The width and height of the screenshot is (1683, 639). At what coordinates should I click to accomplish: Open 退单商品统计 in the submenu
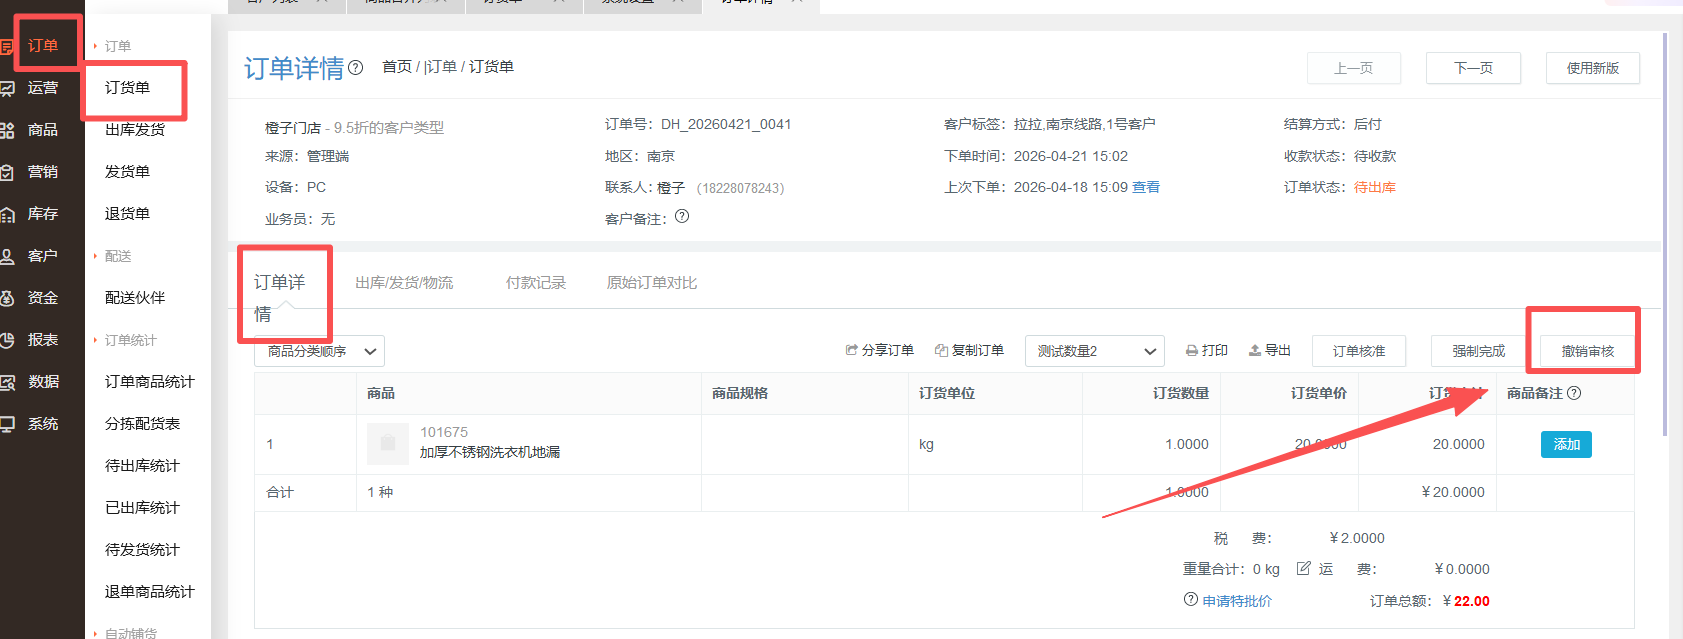click(150, 592)
